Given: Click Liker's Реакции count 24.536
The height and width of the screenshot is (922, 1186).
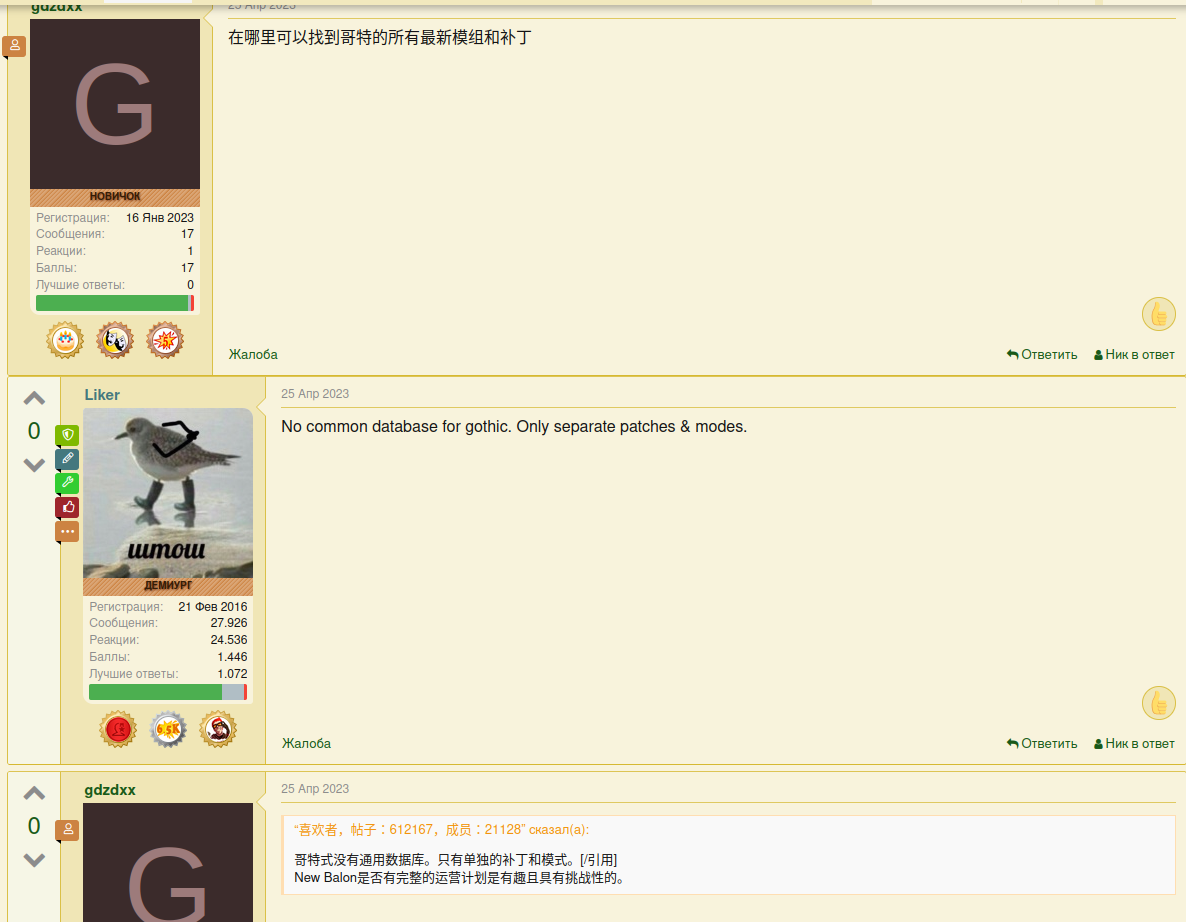Looking at the screenshot, I should tap(228, 639).
